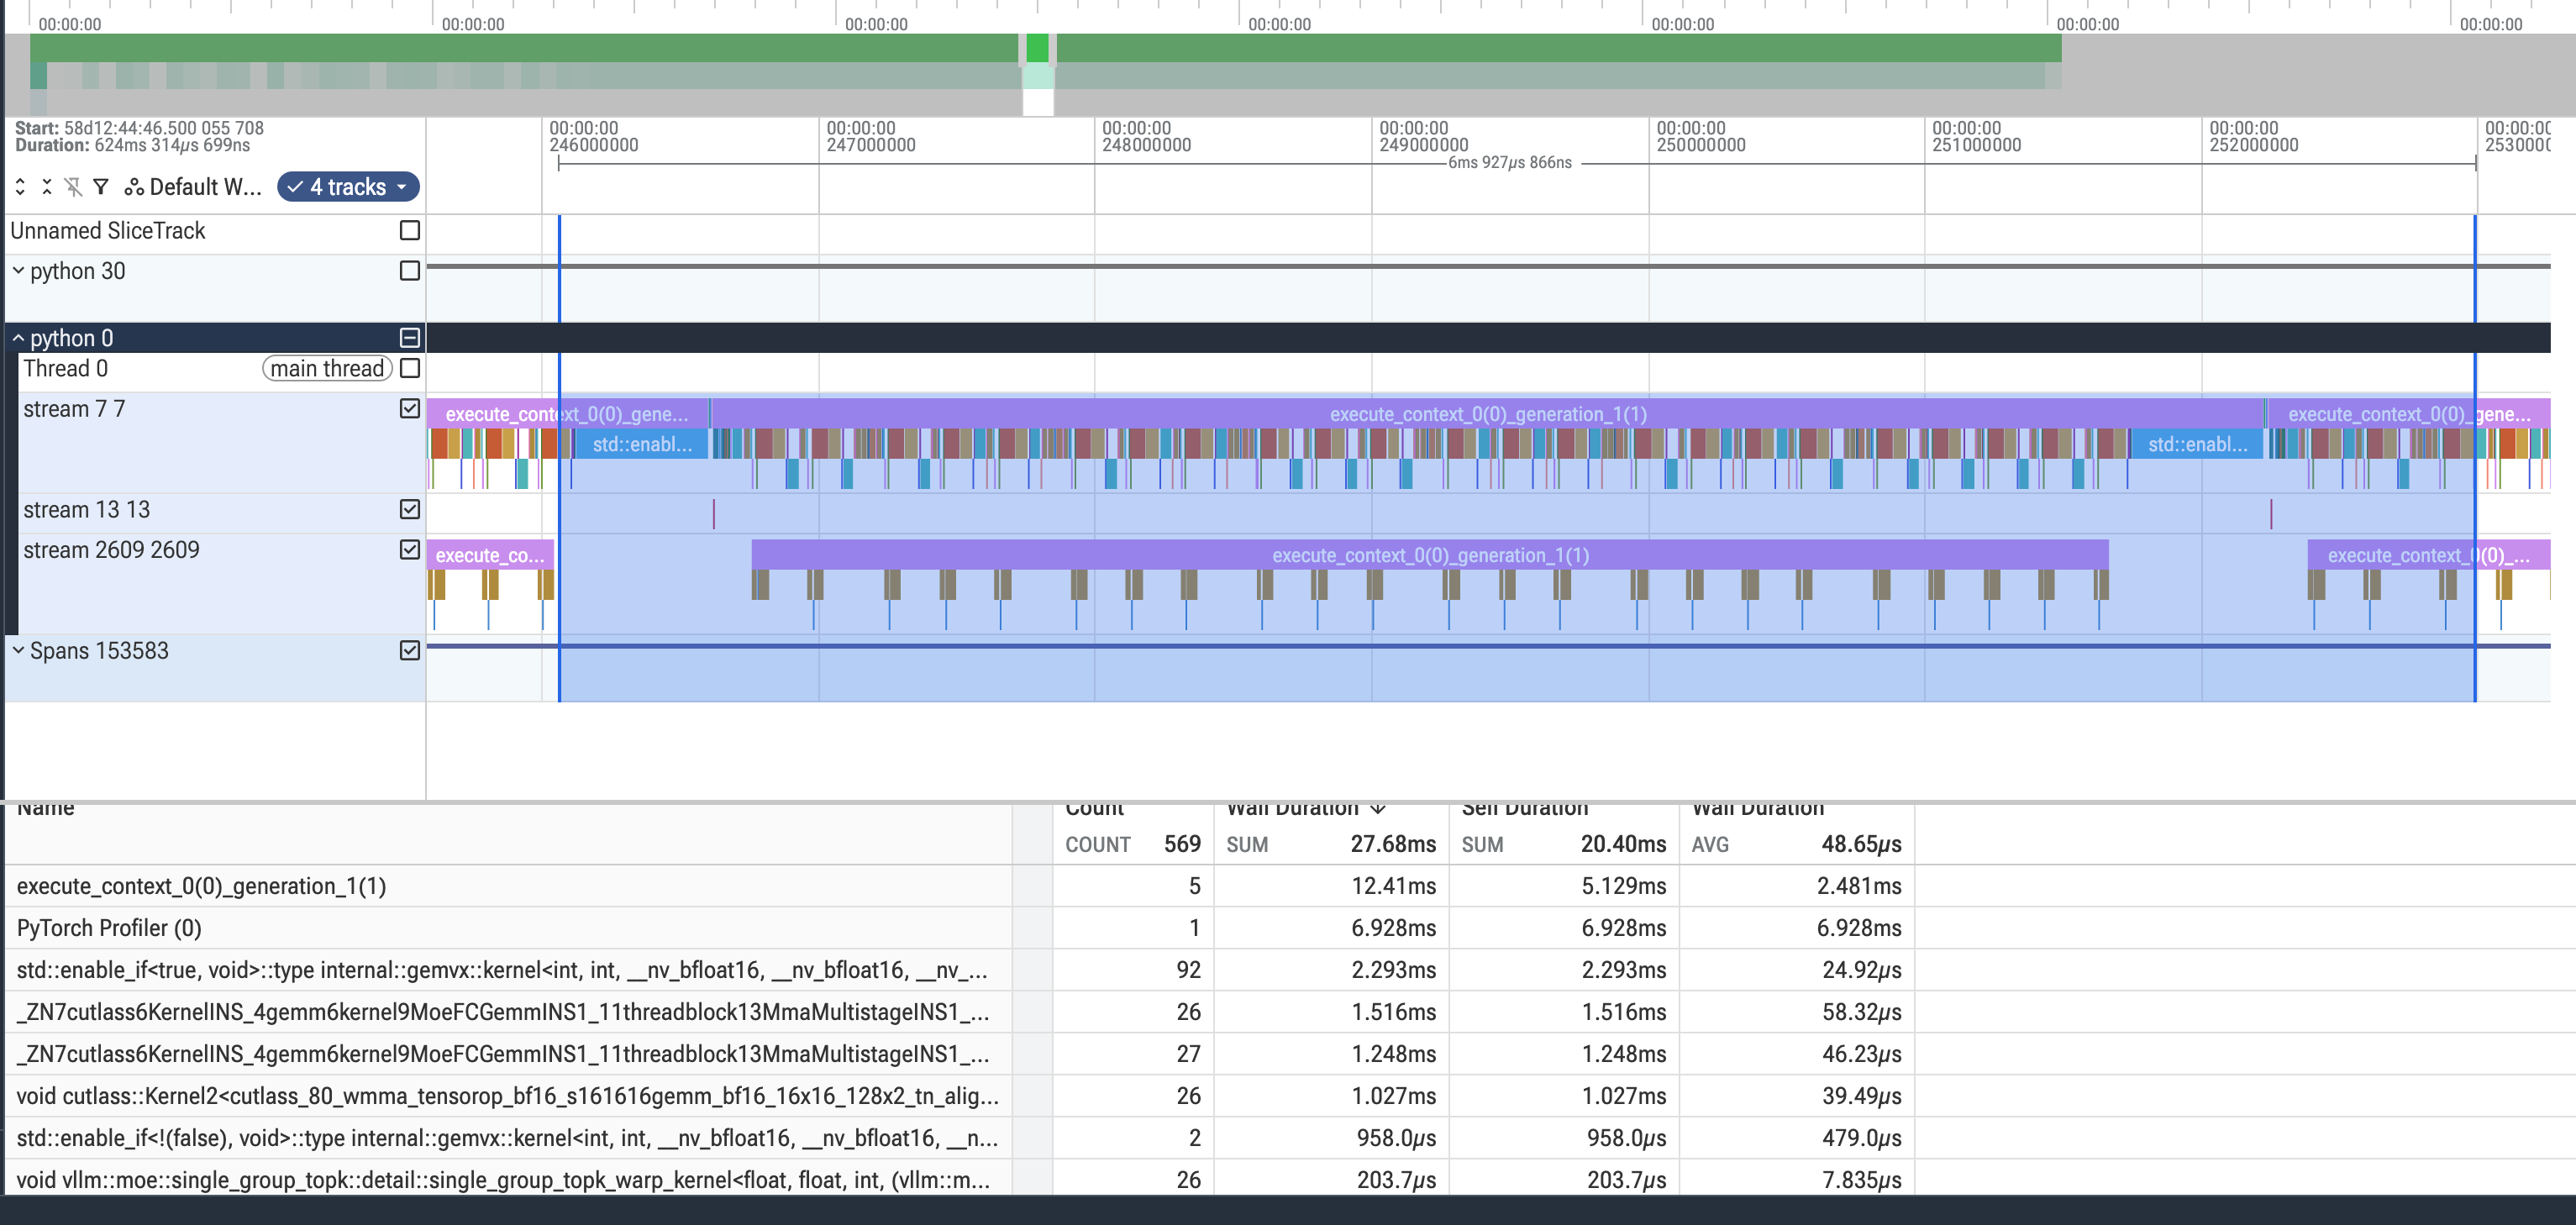
Task: Select the execute_context_0(0)_generation_1(1) table row
Action: pos(960,886)
